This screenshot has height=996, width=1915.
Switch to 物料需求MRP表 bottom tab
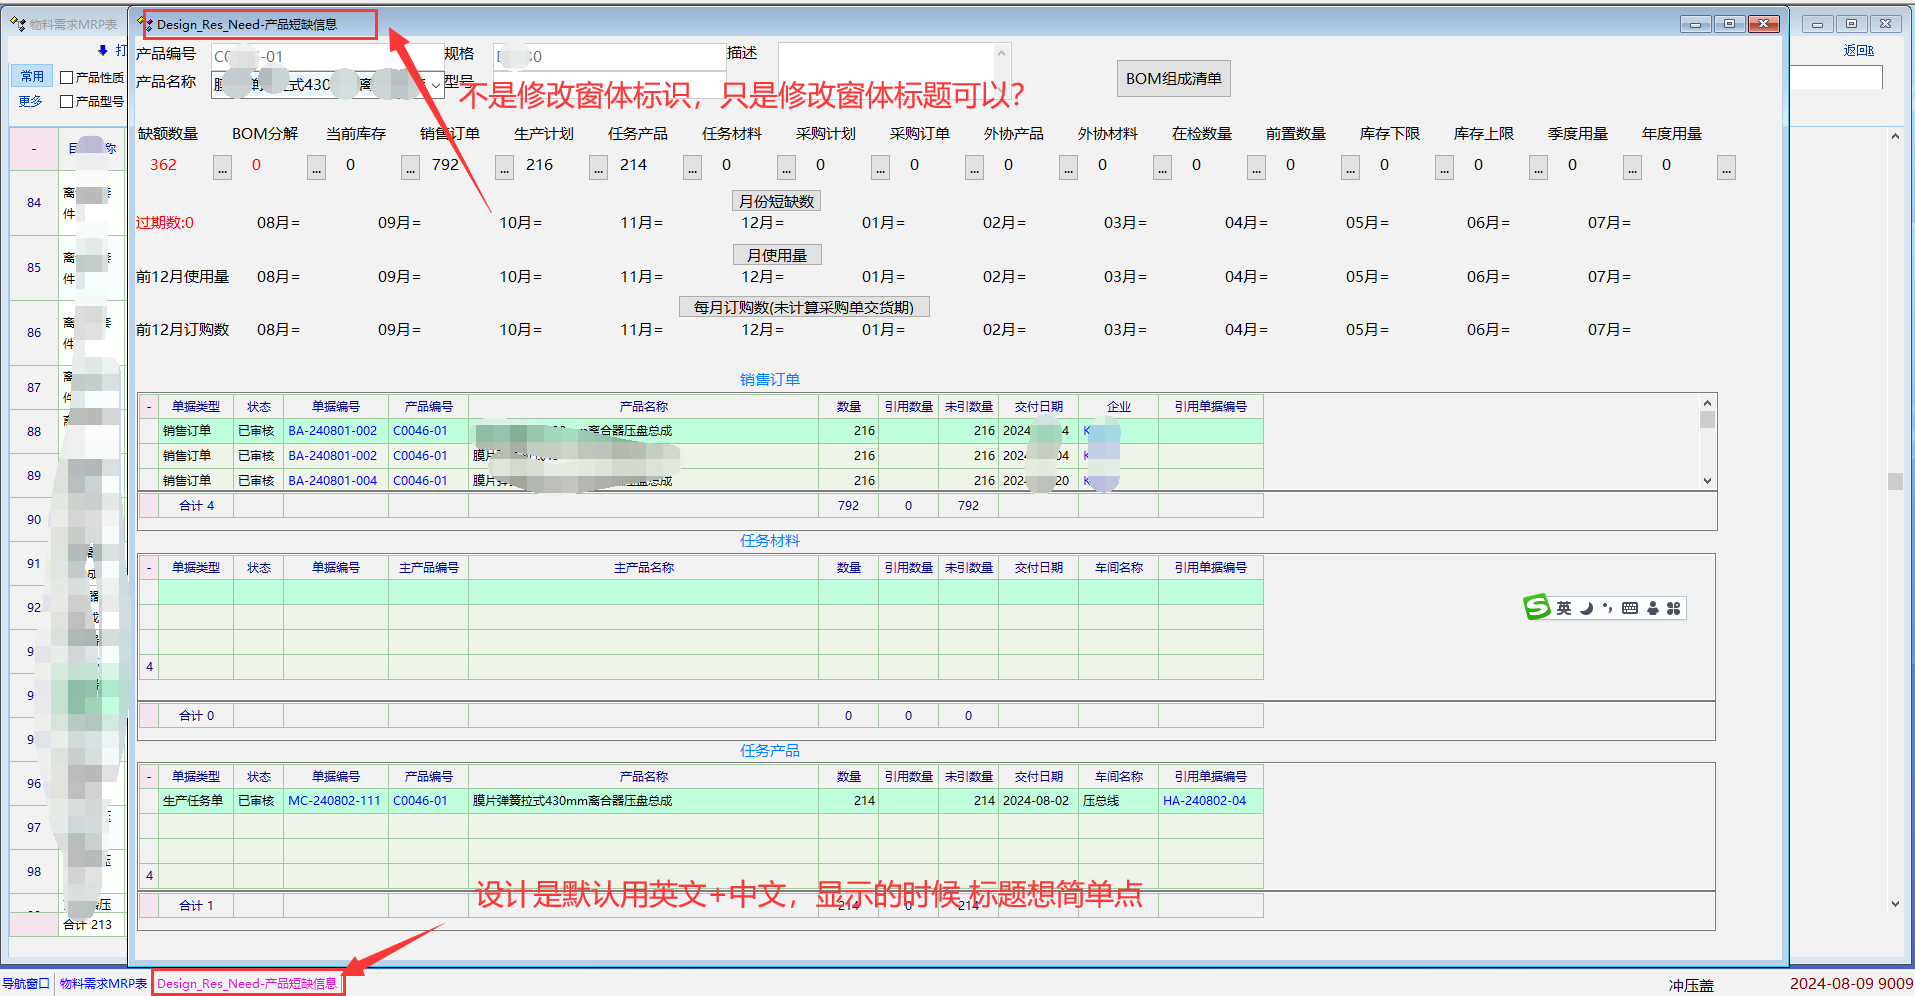coord(102,983)
